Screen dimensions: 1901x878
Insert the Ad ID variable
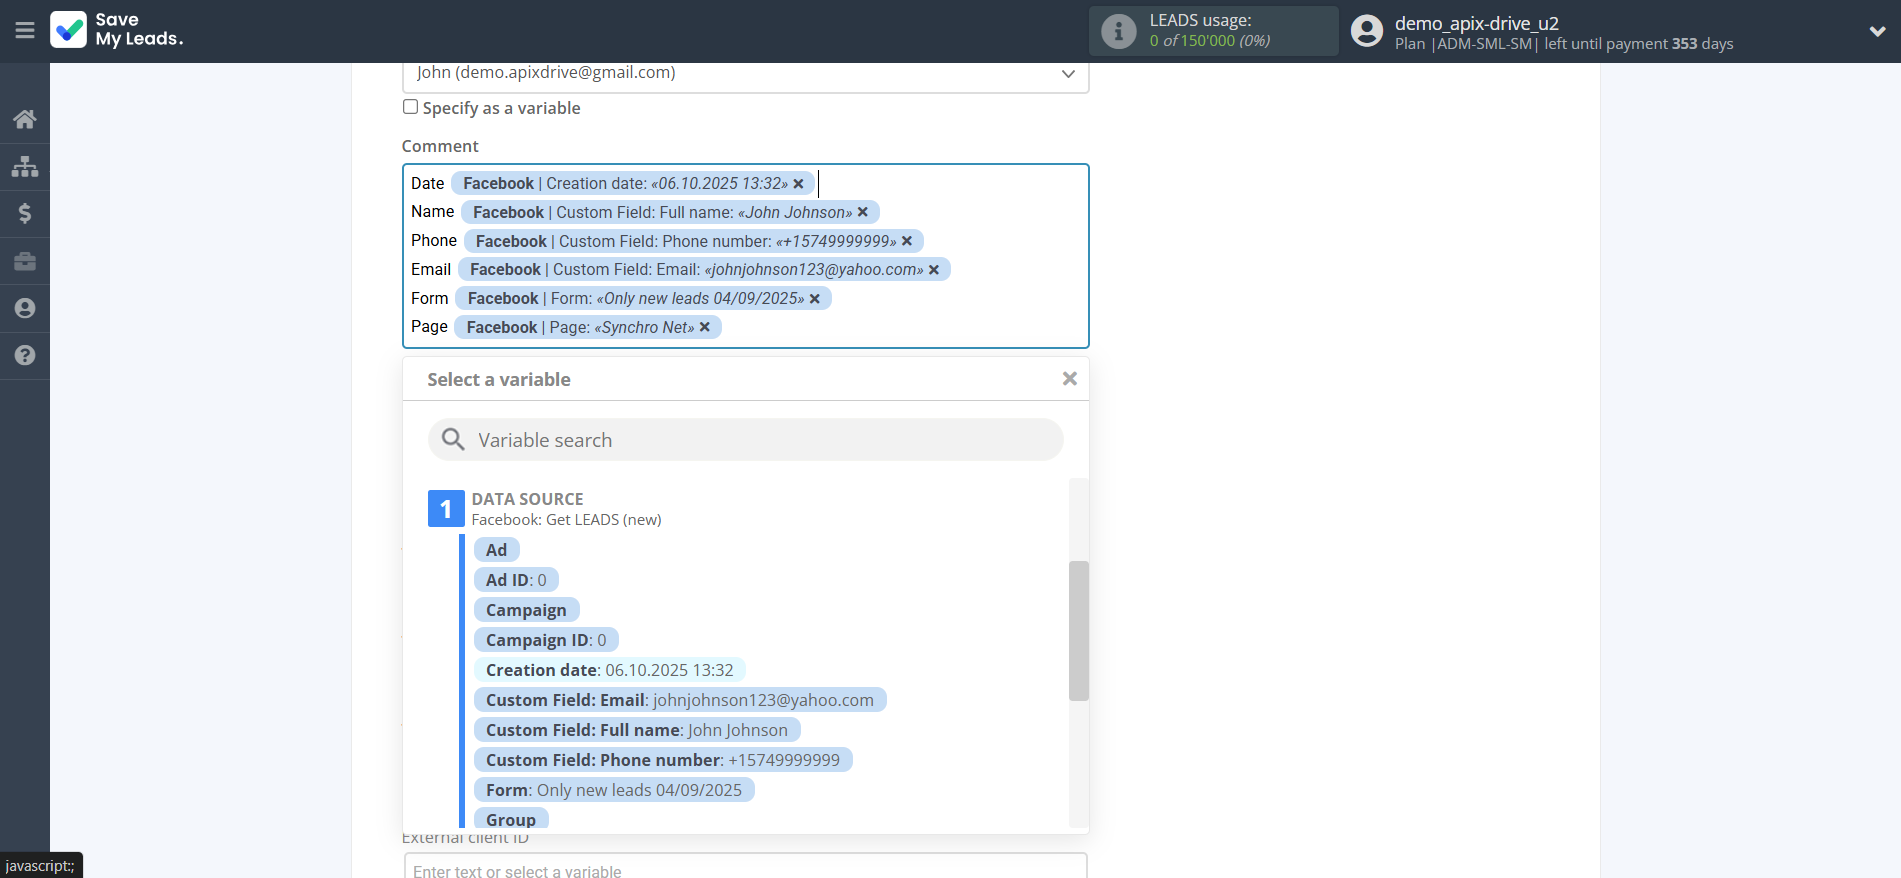(x=516, y=580)
